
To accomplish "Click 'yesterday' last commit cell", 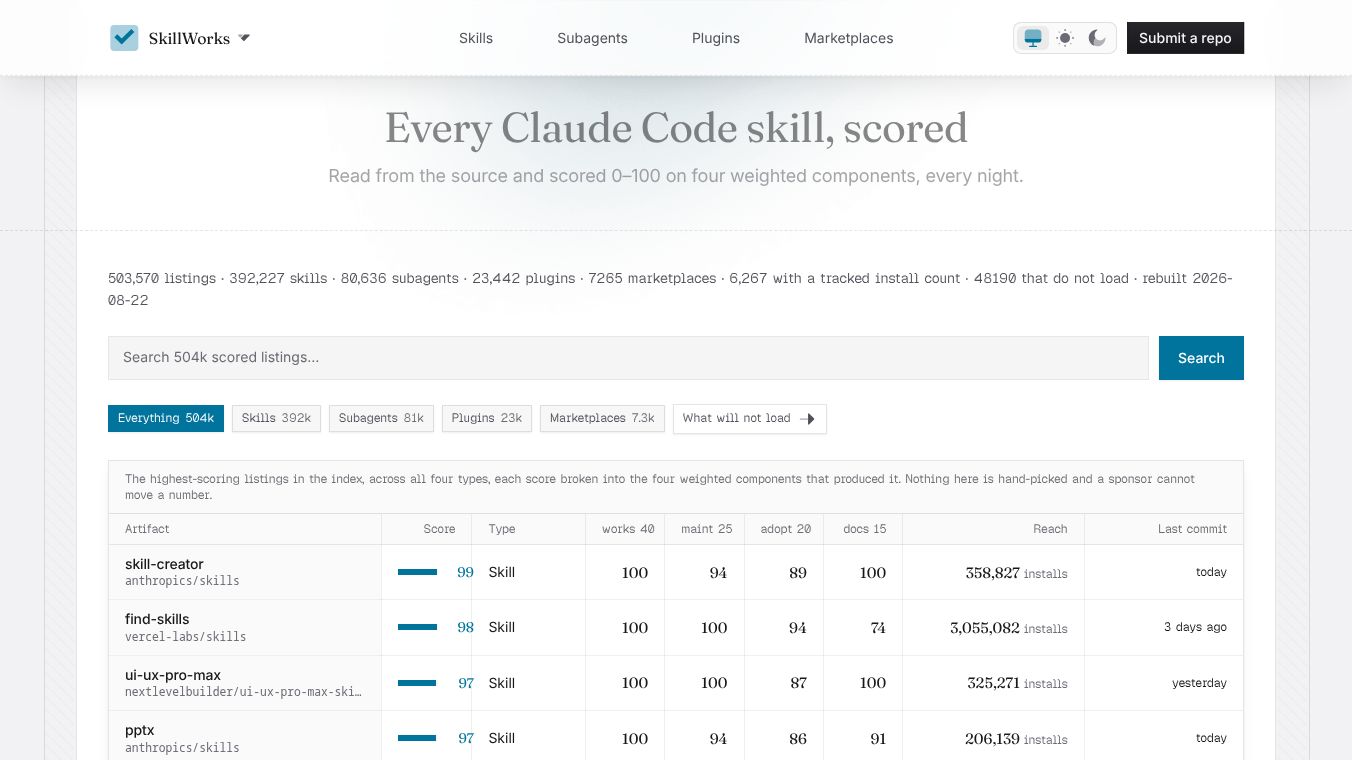I will coord(1199,683).
